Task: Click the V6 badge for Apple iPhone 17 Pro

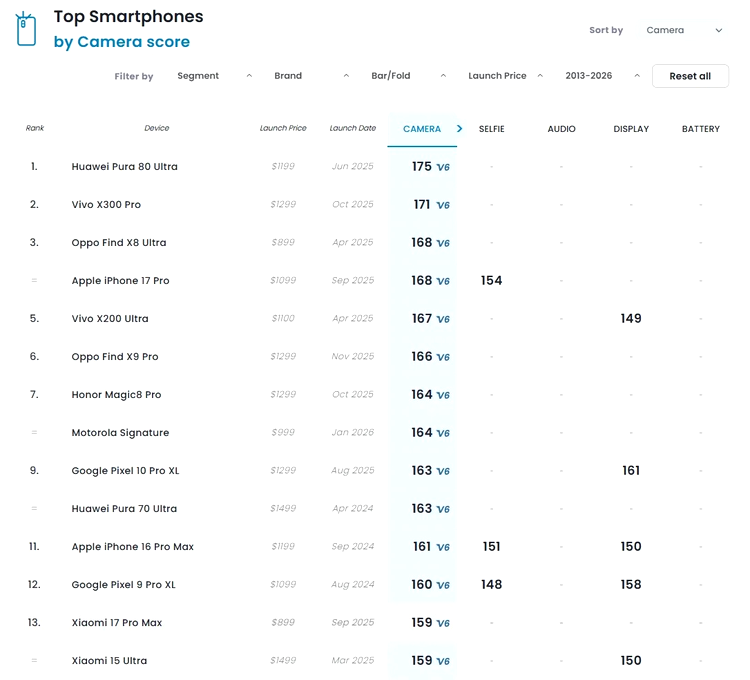Action: (443, 282)
